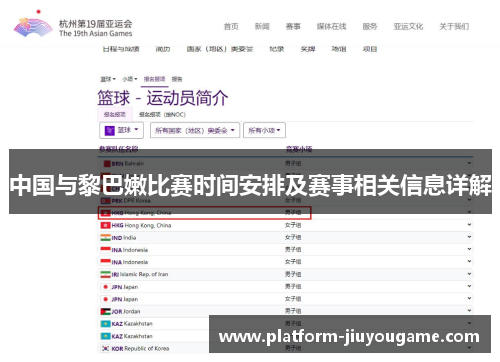
Task: Expand the Bahrain row chevron
Action: pos(469,163)
